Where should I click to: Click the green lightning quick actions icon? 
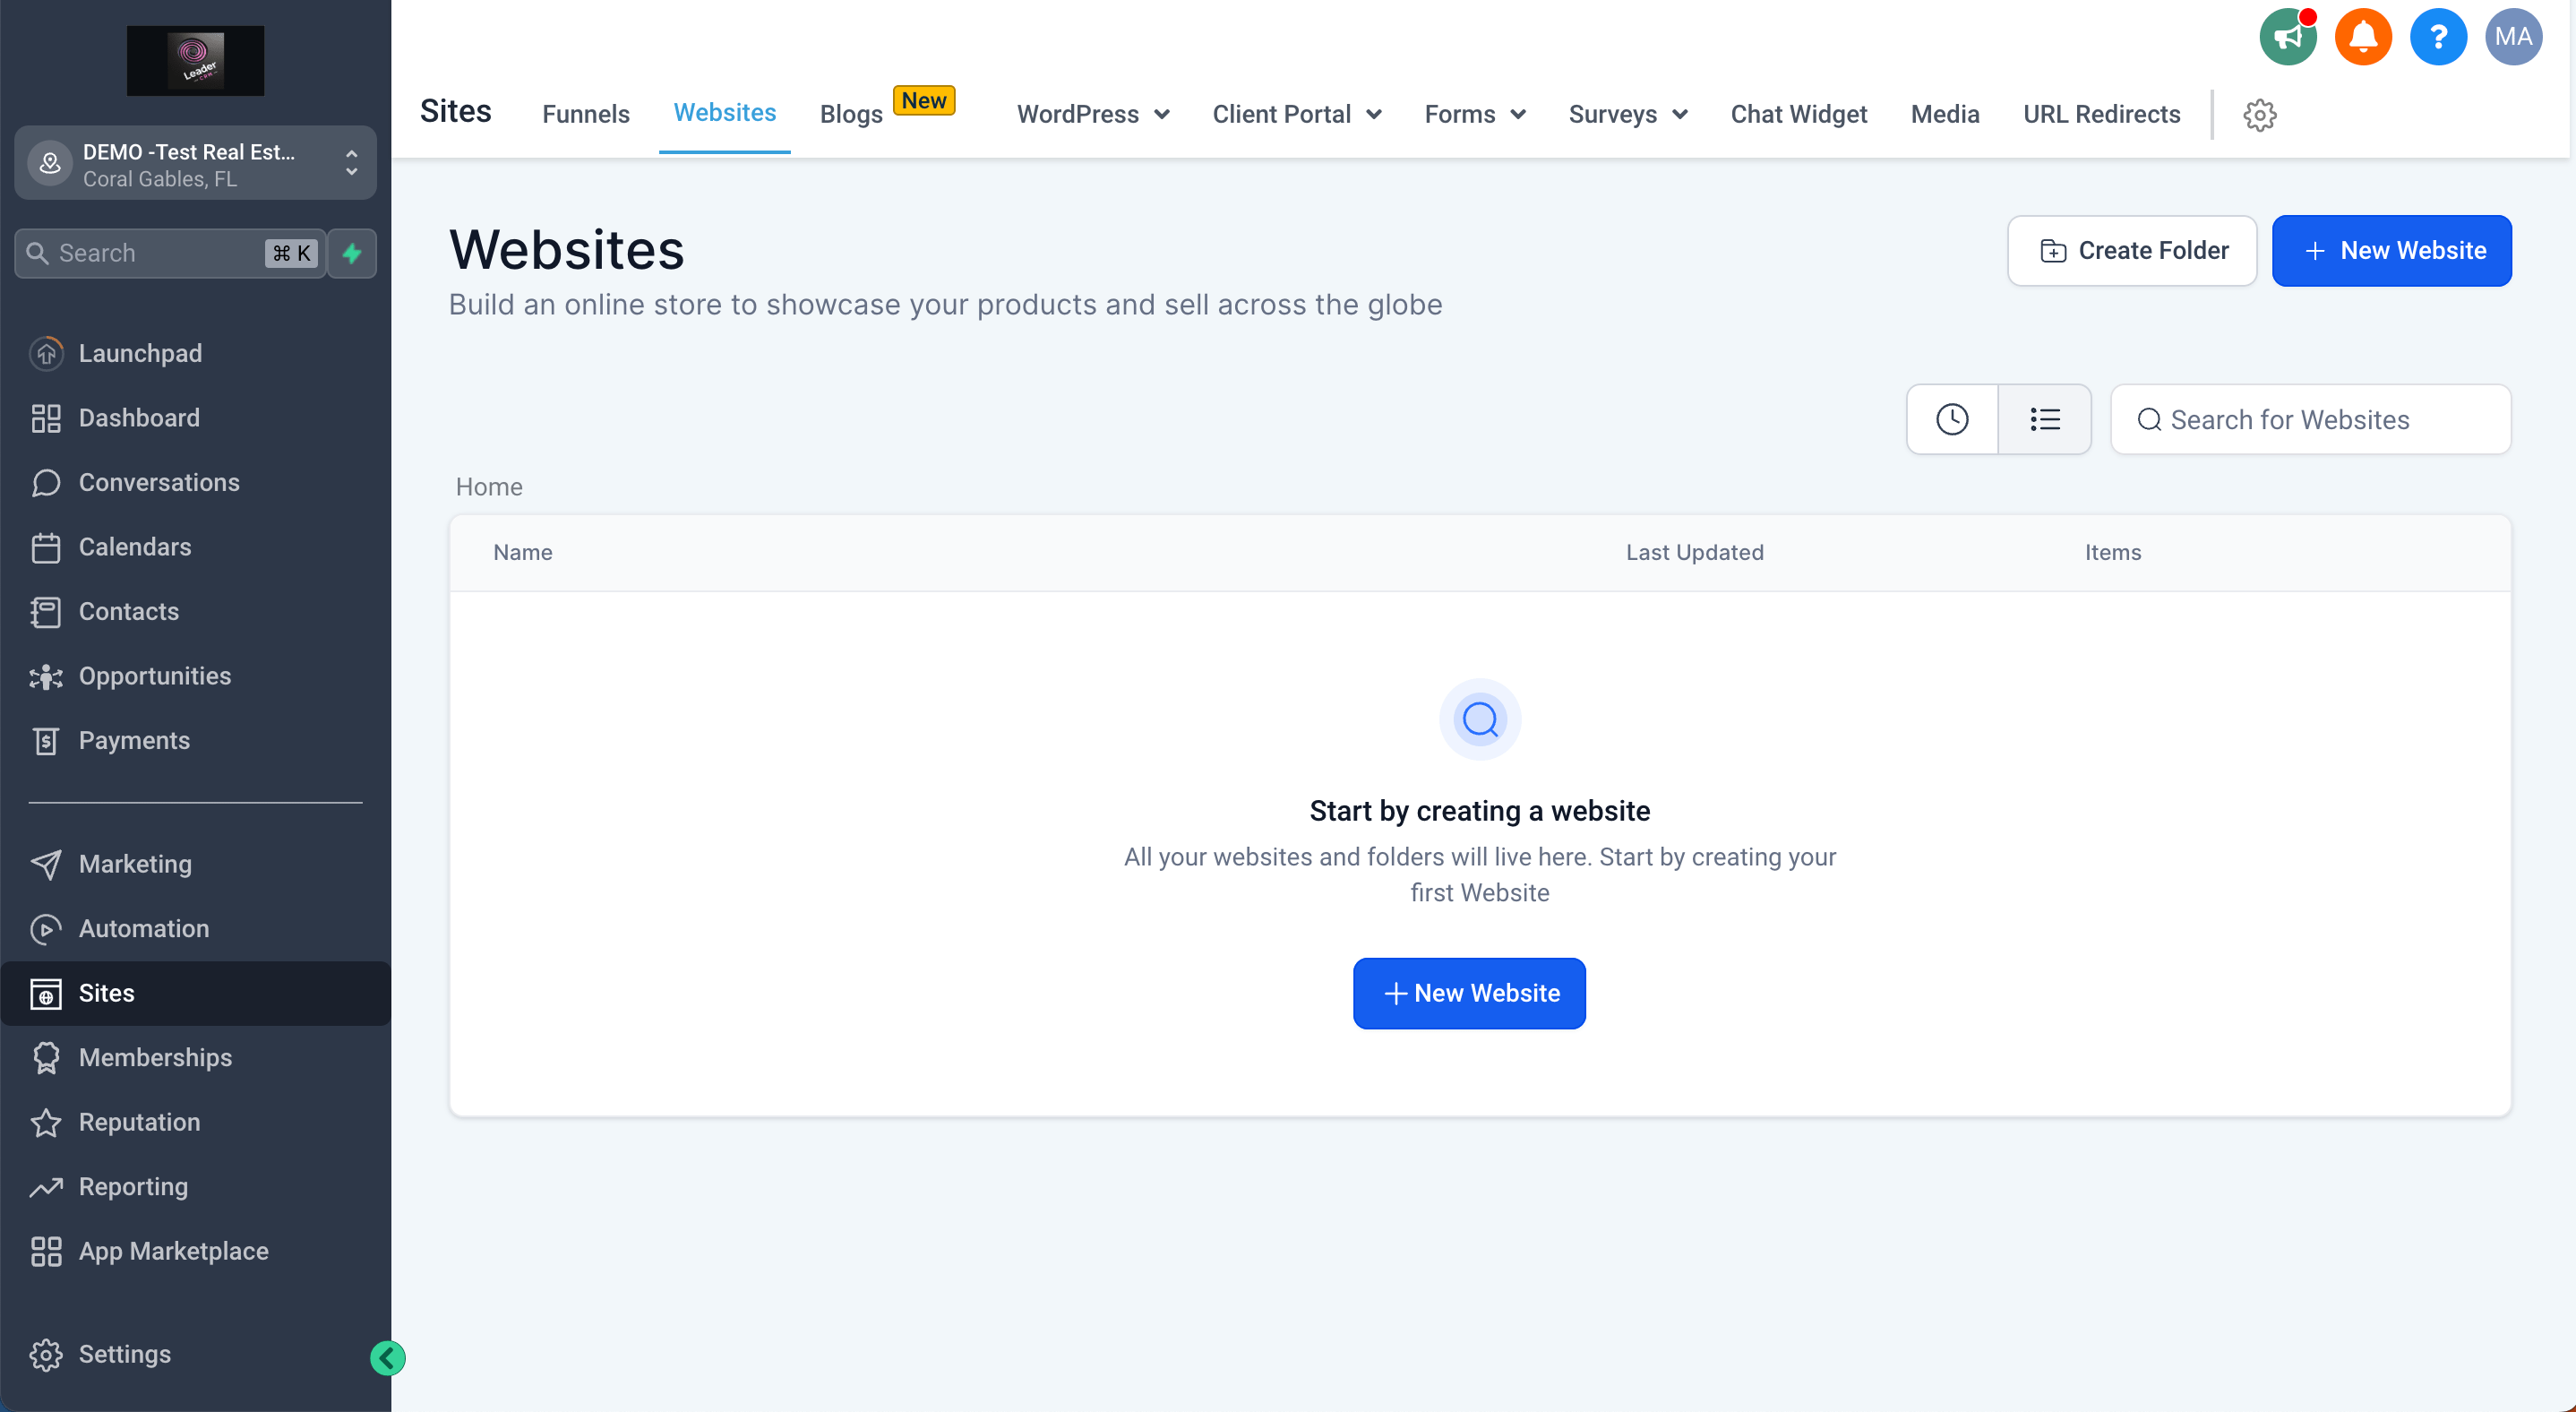point(352,253)
